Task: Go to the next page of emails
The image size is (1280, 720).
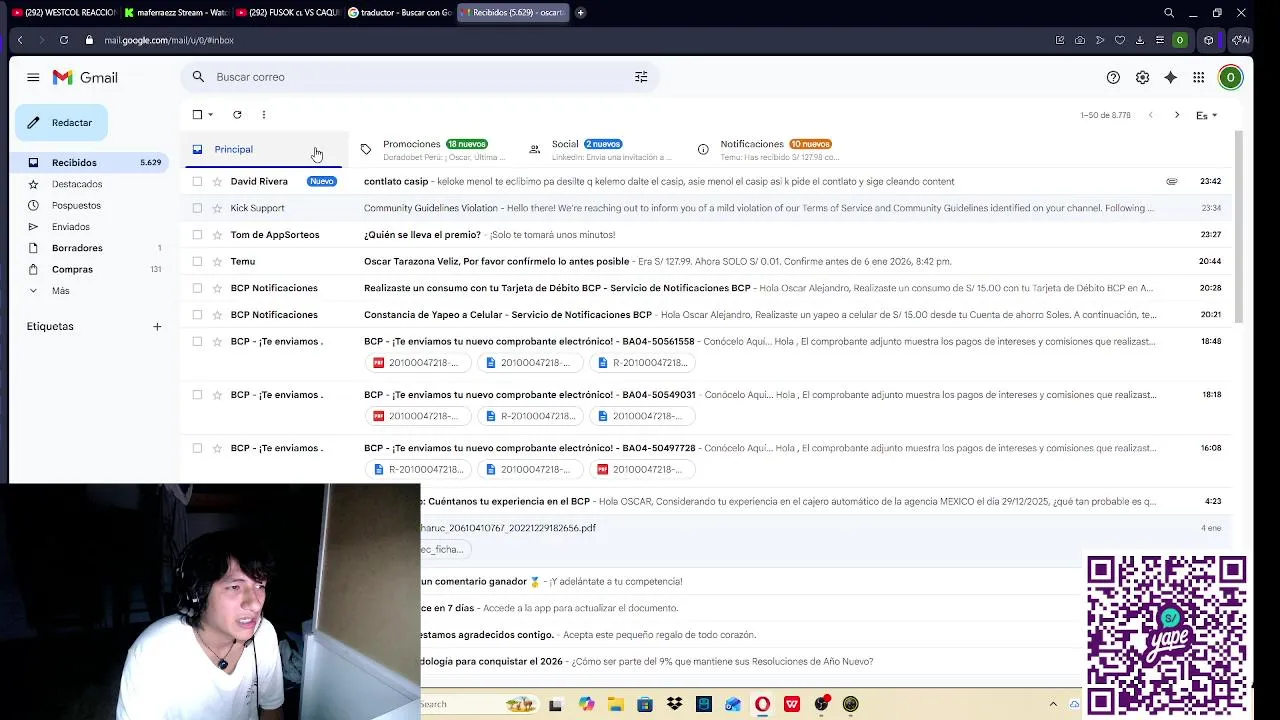Action: (1176, 115)
